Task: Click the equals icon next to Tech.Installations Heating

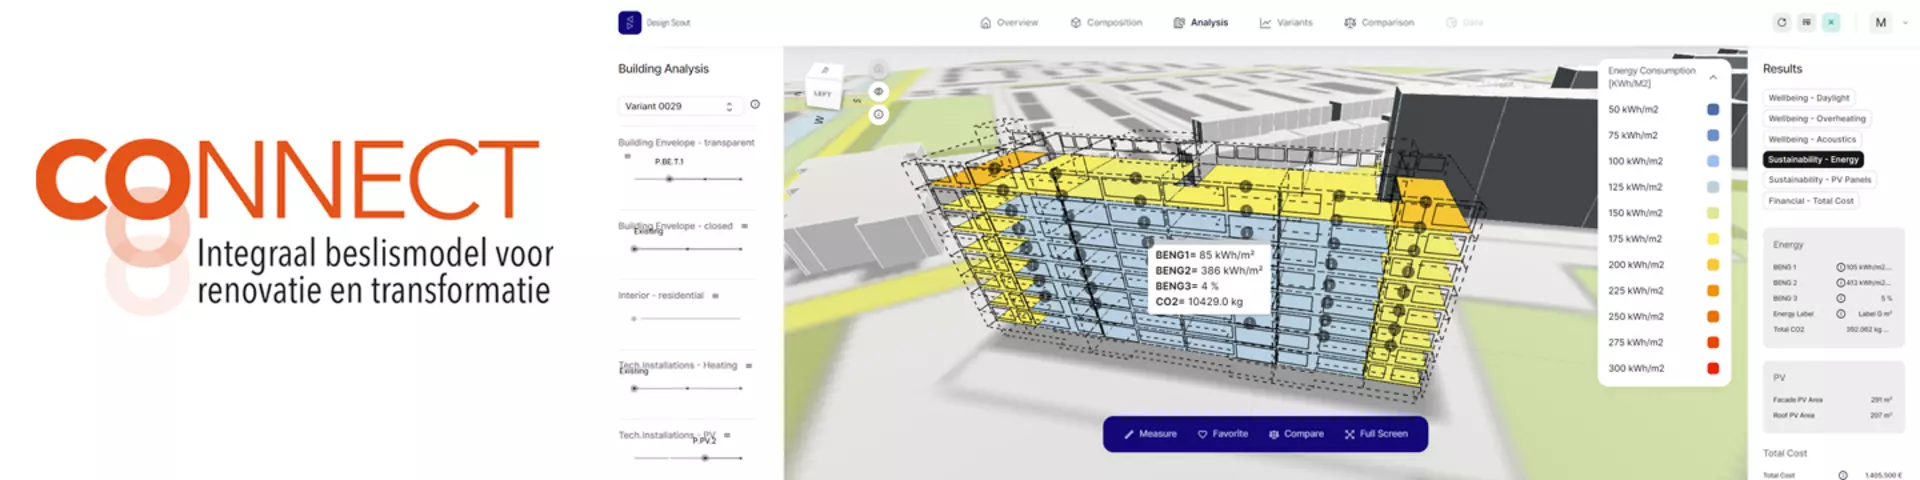Action: click(748, 366)
